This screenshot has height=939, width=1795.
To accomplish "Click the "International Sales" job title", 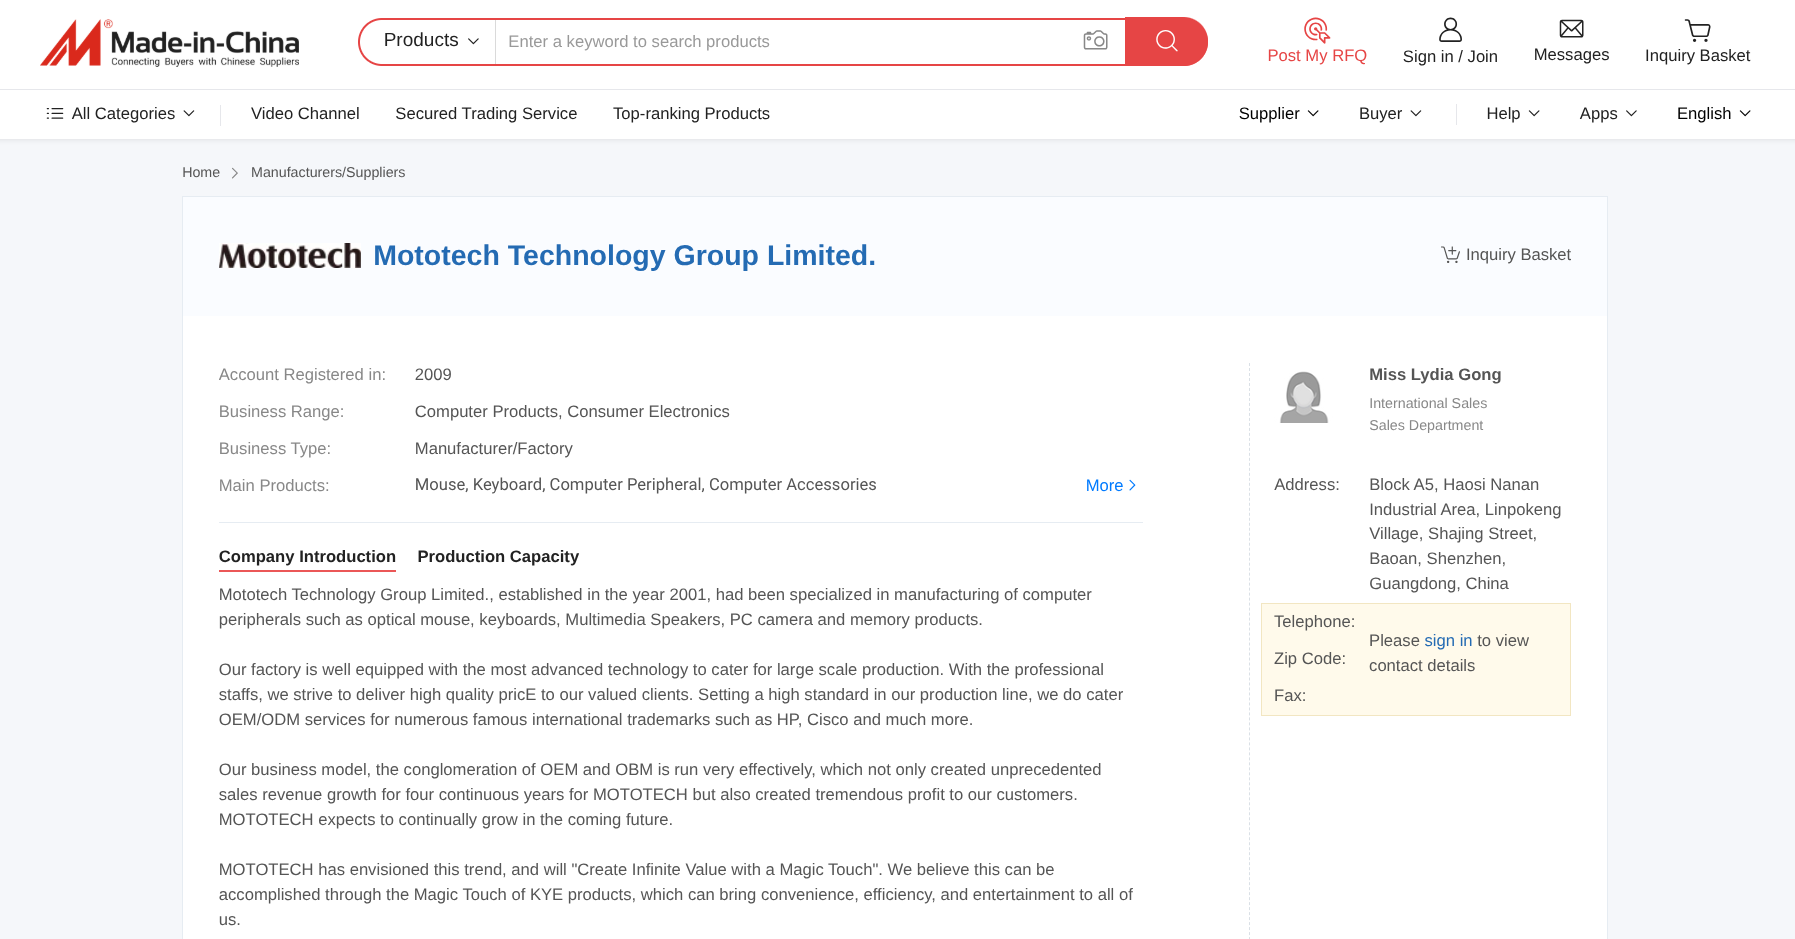I will pos(1428,404).
